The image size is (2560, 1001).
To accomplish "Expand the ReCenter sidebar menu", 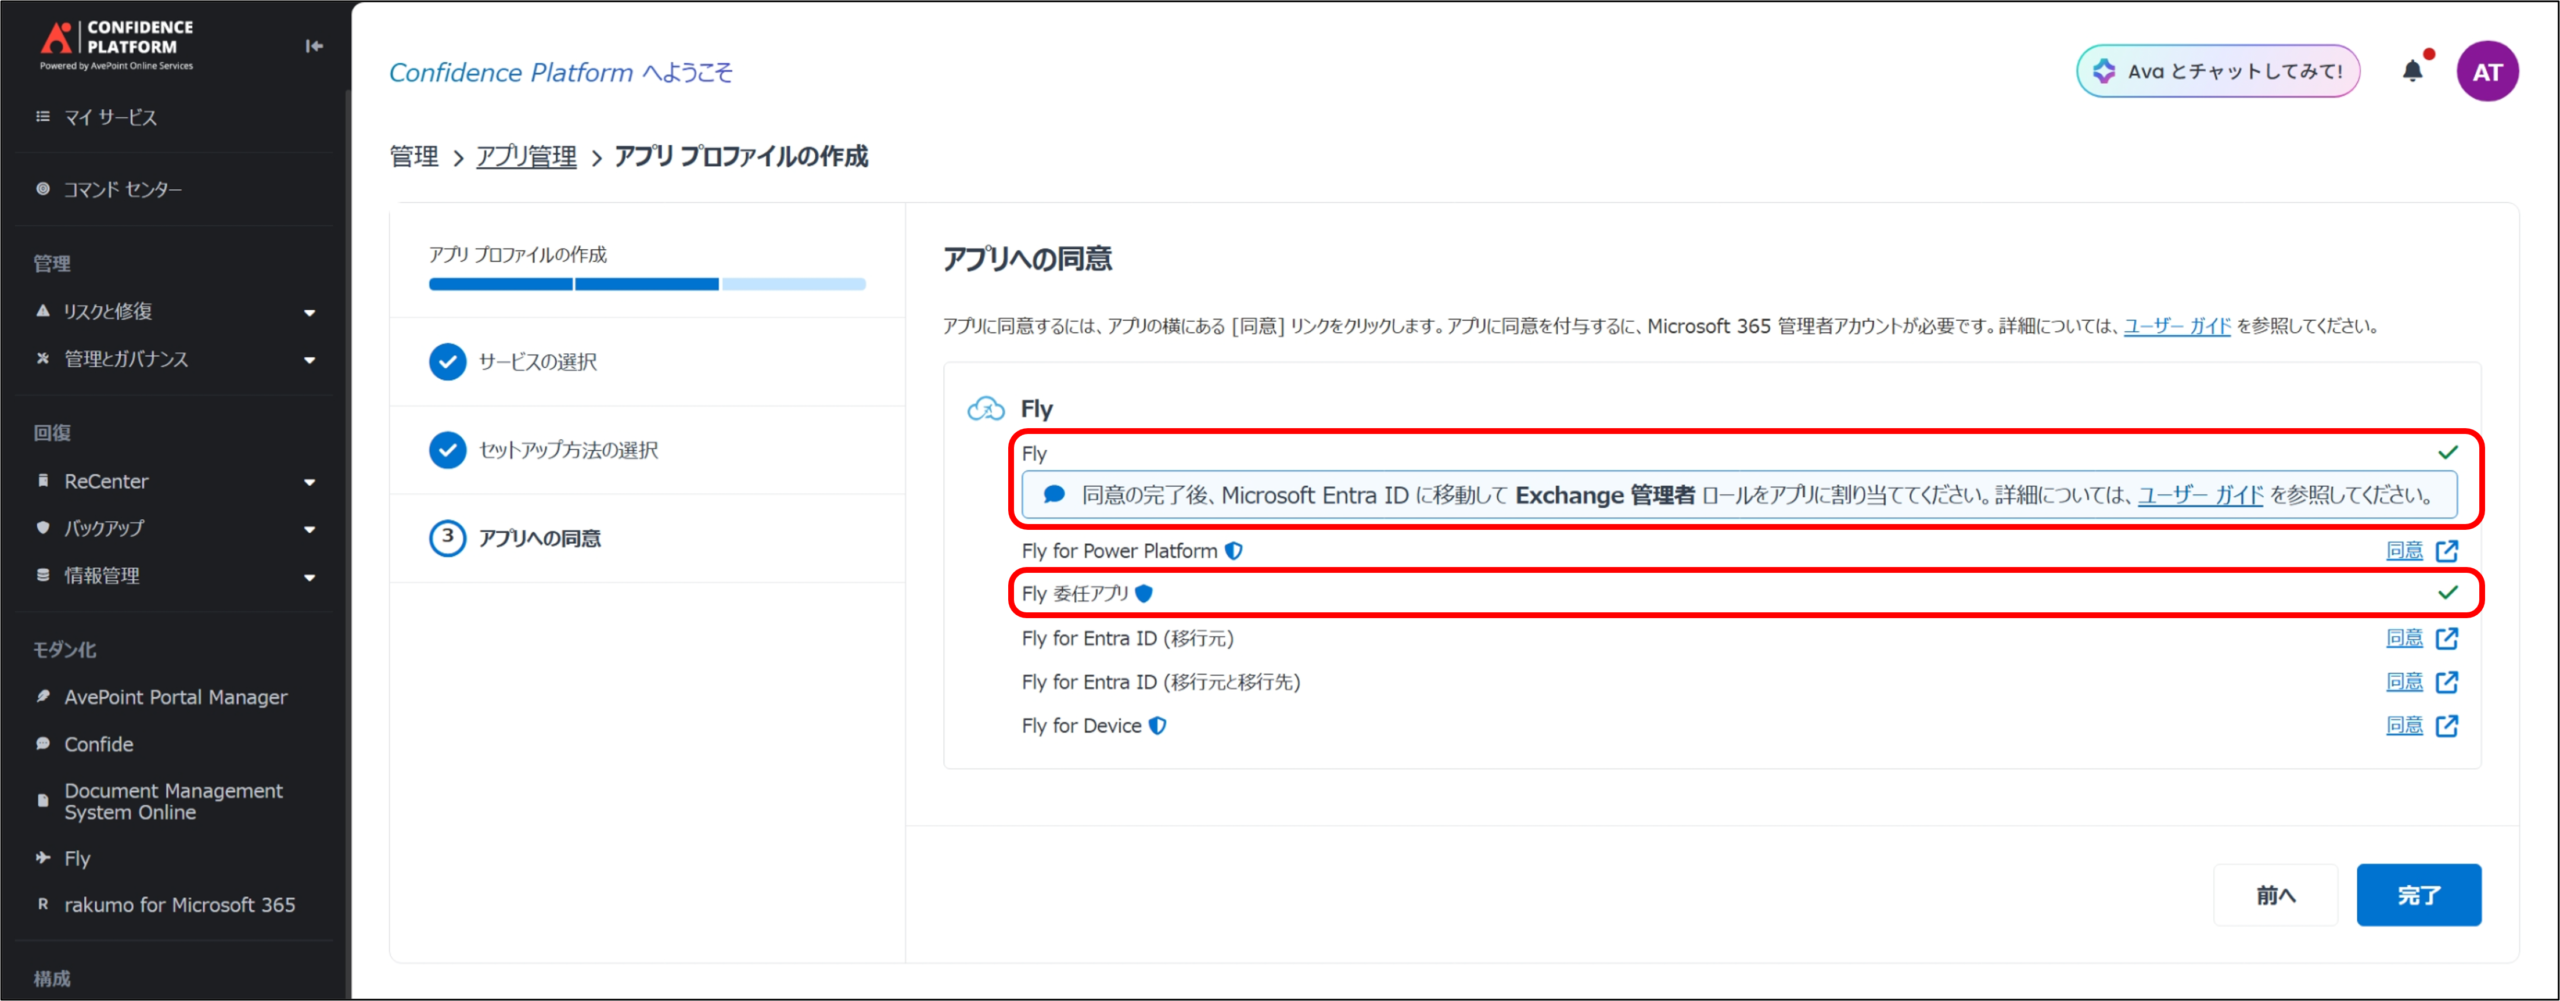I will pos(309,482).
